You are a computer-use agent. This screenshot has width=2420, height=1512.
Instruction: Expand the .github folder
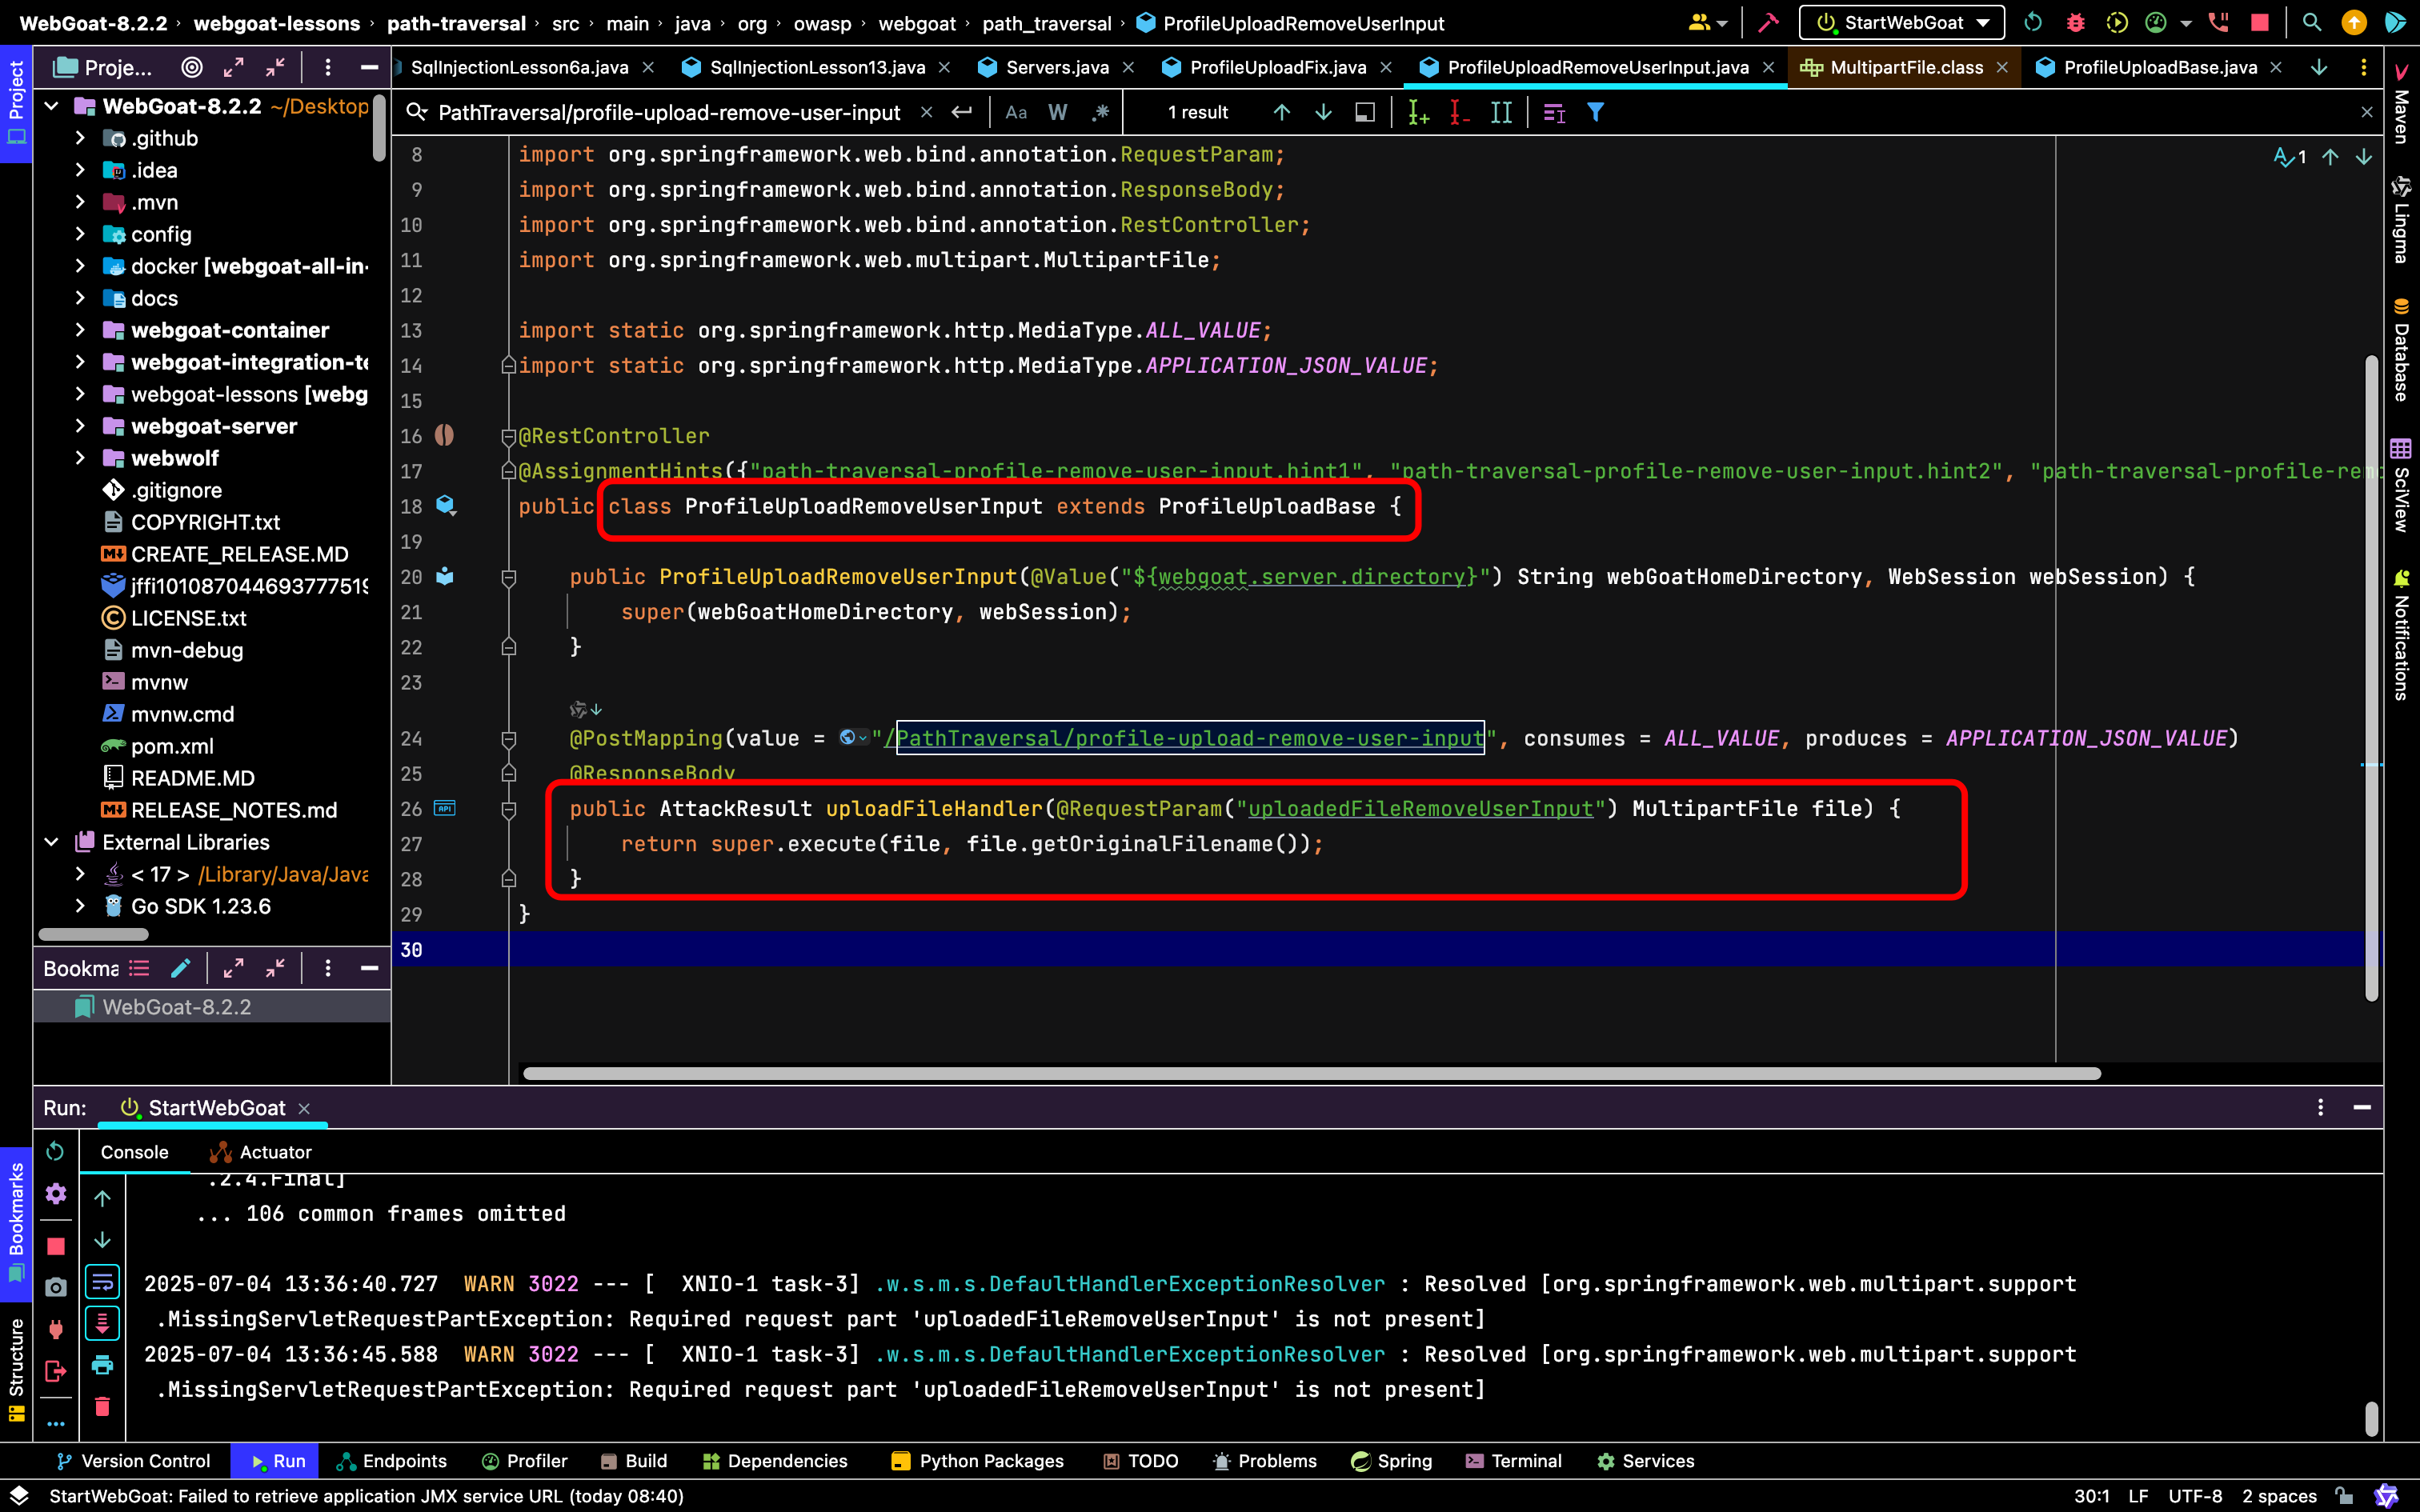tap(80, 138)
